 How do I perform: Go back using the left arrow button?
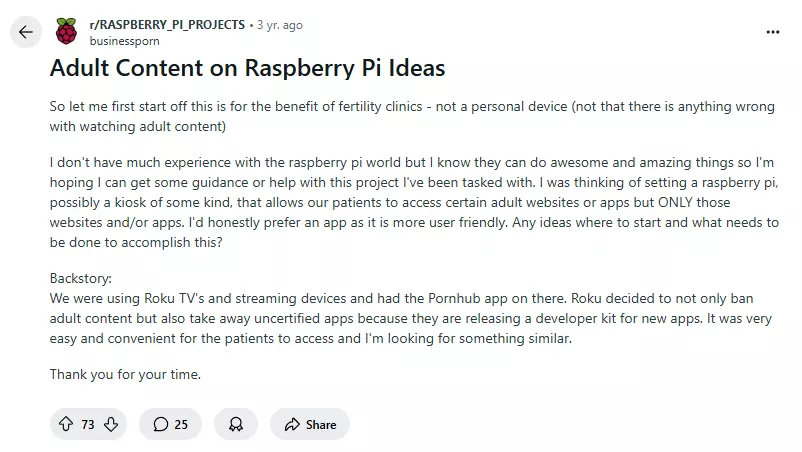coord(26,32)
